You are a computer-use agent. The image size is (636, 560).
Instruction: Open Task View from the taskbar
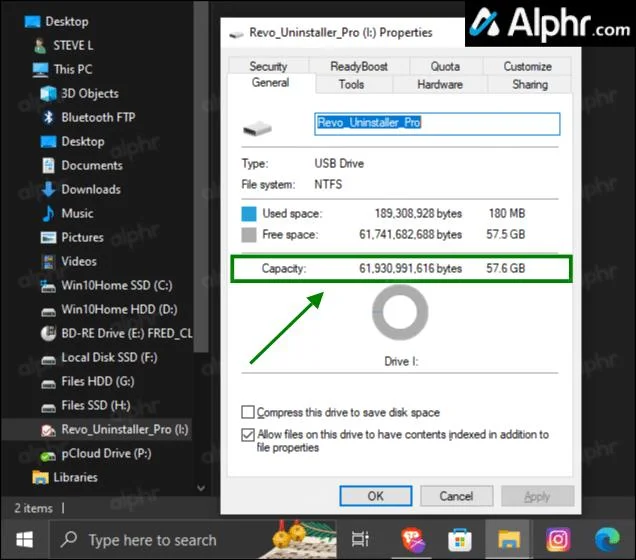[360, 540]
